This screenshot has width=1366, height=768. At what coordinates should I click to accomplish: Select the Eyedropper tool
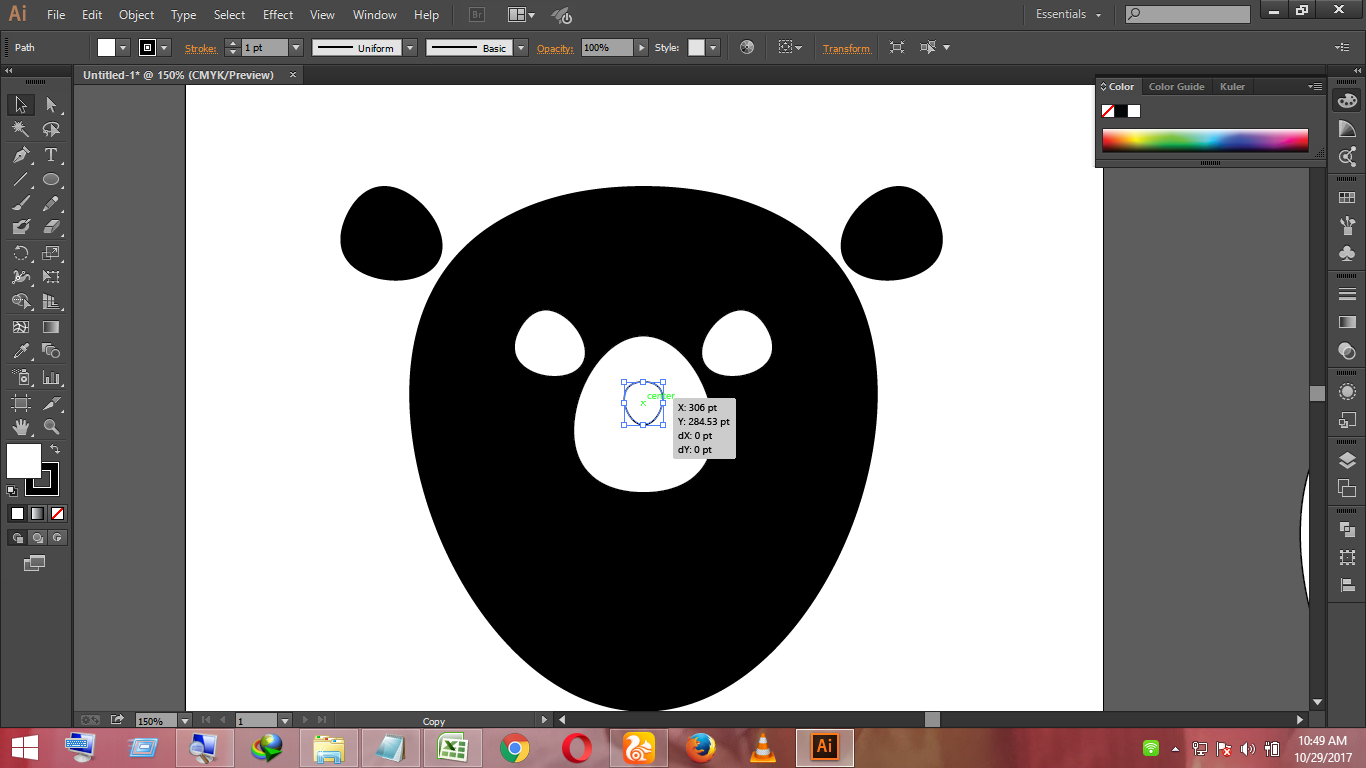[21, 351]
